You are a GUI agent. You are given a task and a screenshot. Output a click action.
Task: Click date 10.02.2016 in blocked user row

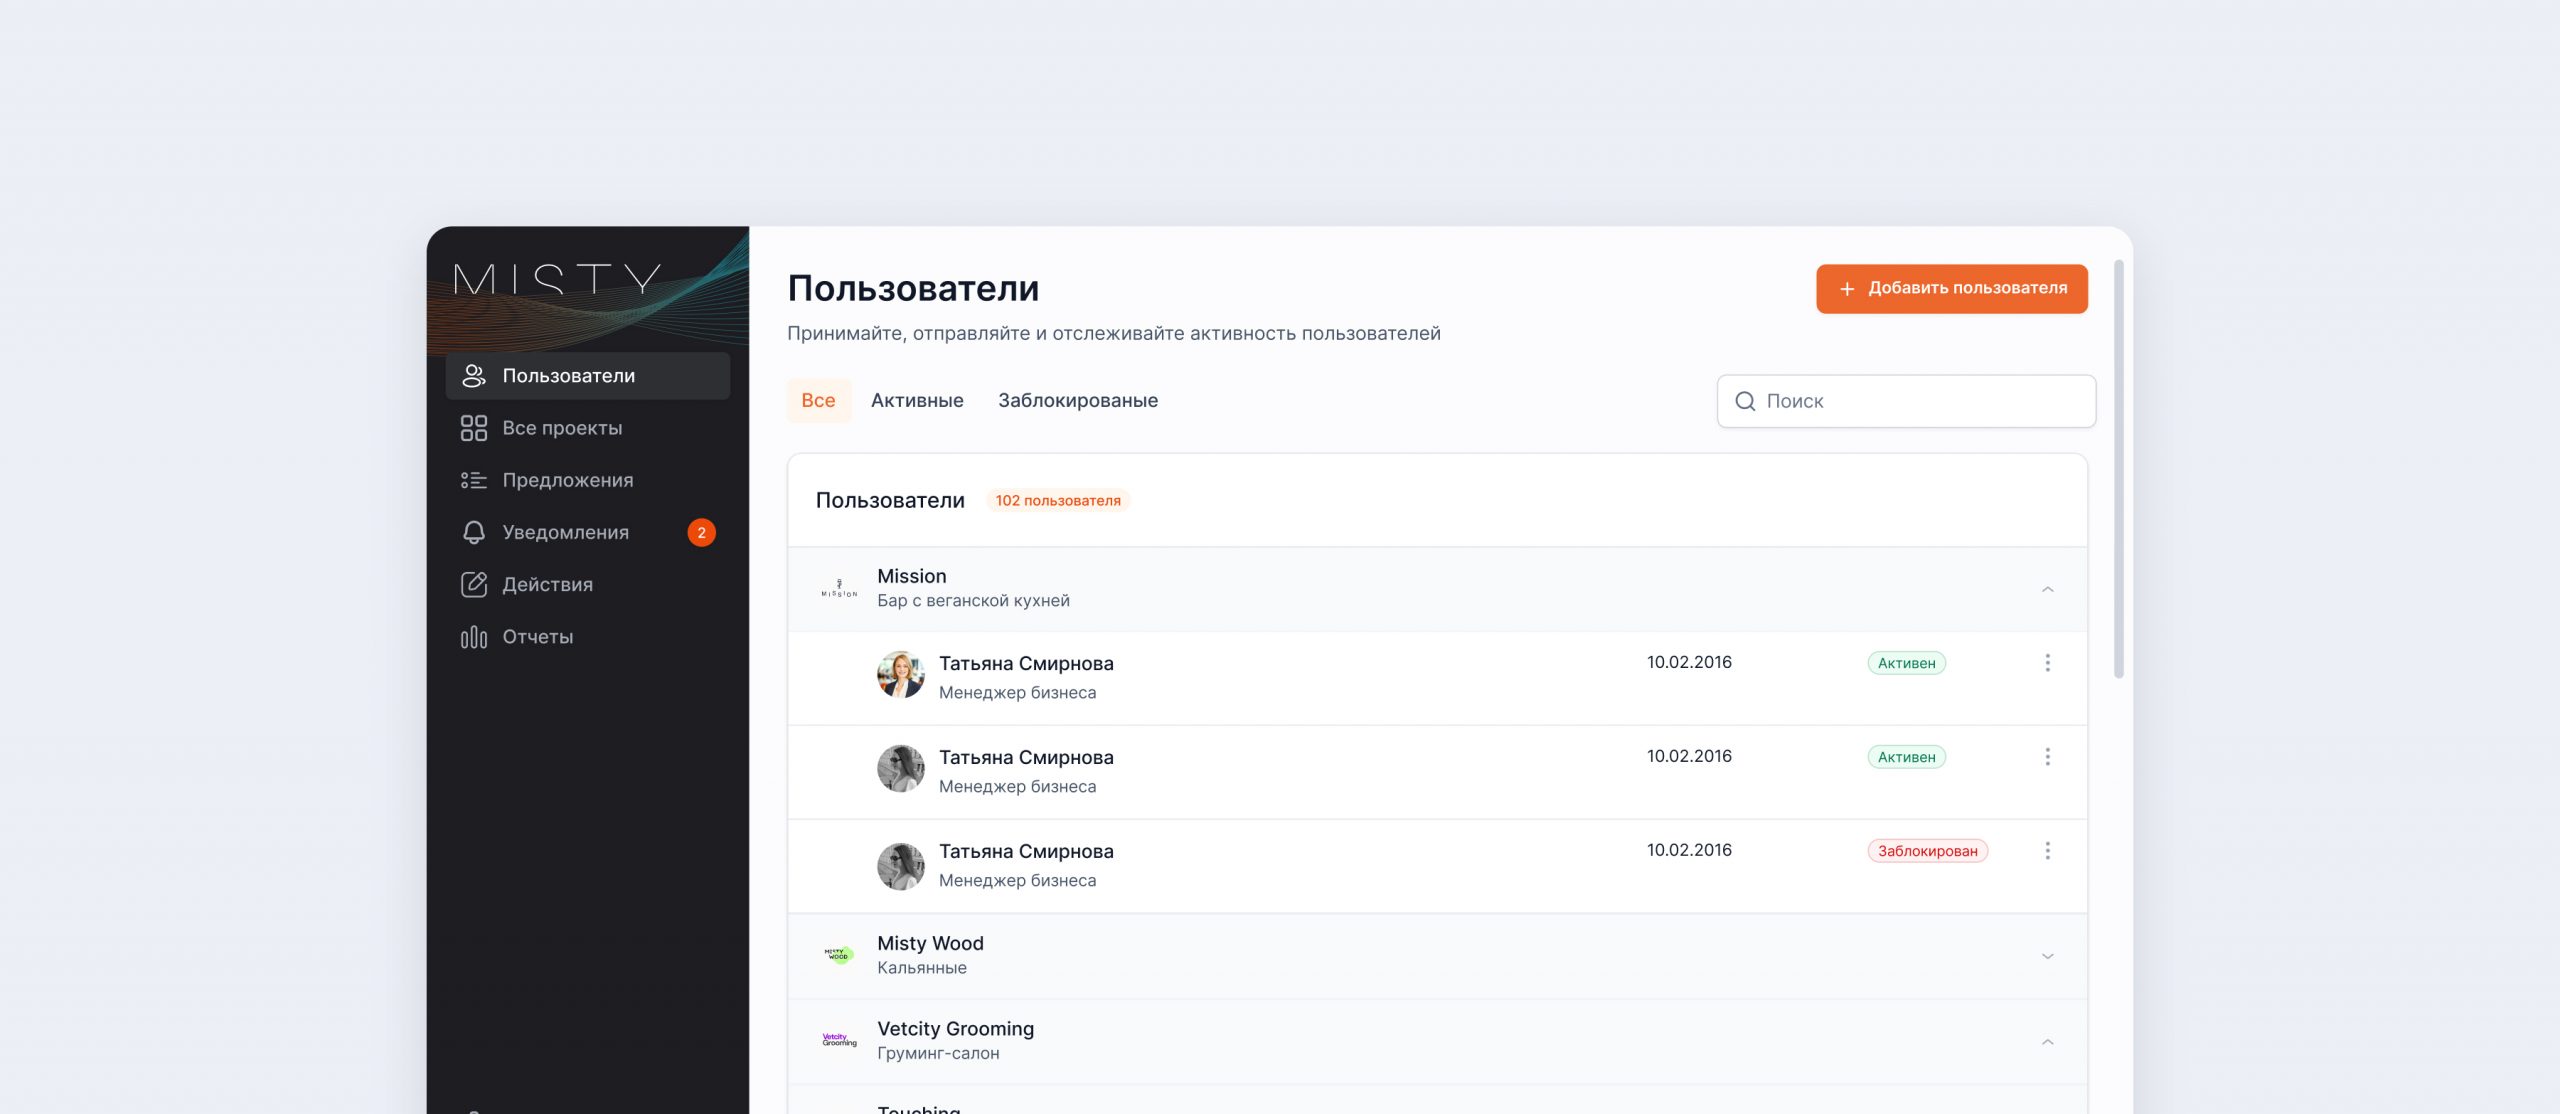tap(1689, 850)
